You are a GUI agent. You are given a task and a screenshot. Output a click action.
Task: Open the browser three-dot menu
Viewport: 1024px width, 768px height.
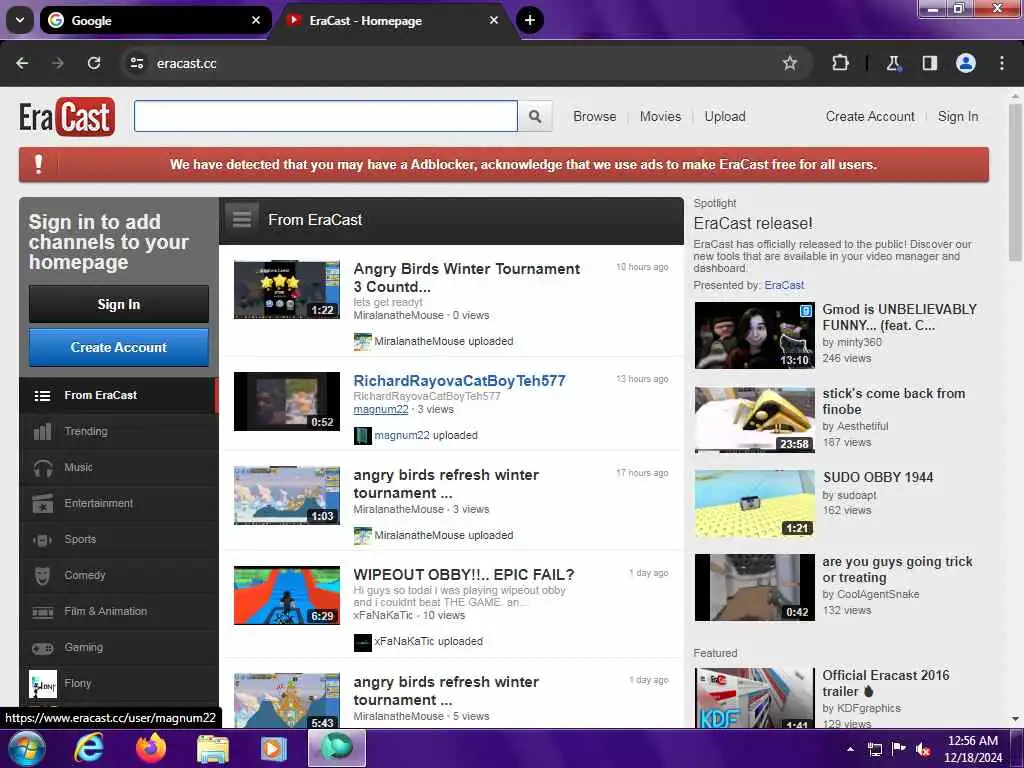pos(1001,63)
